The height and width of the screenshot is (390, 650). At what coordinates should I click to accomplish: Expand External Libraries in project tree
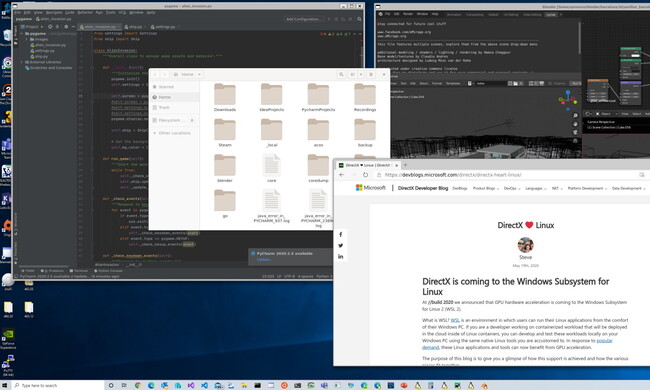(x=22, y=62)
